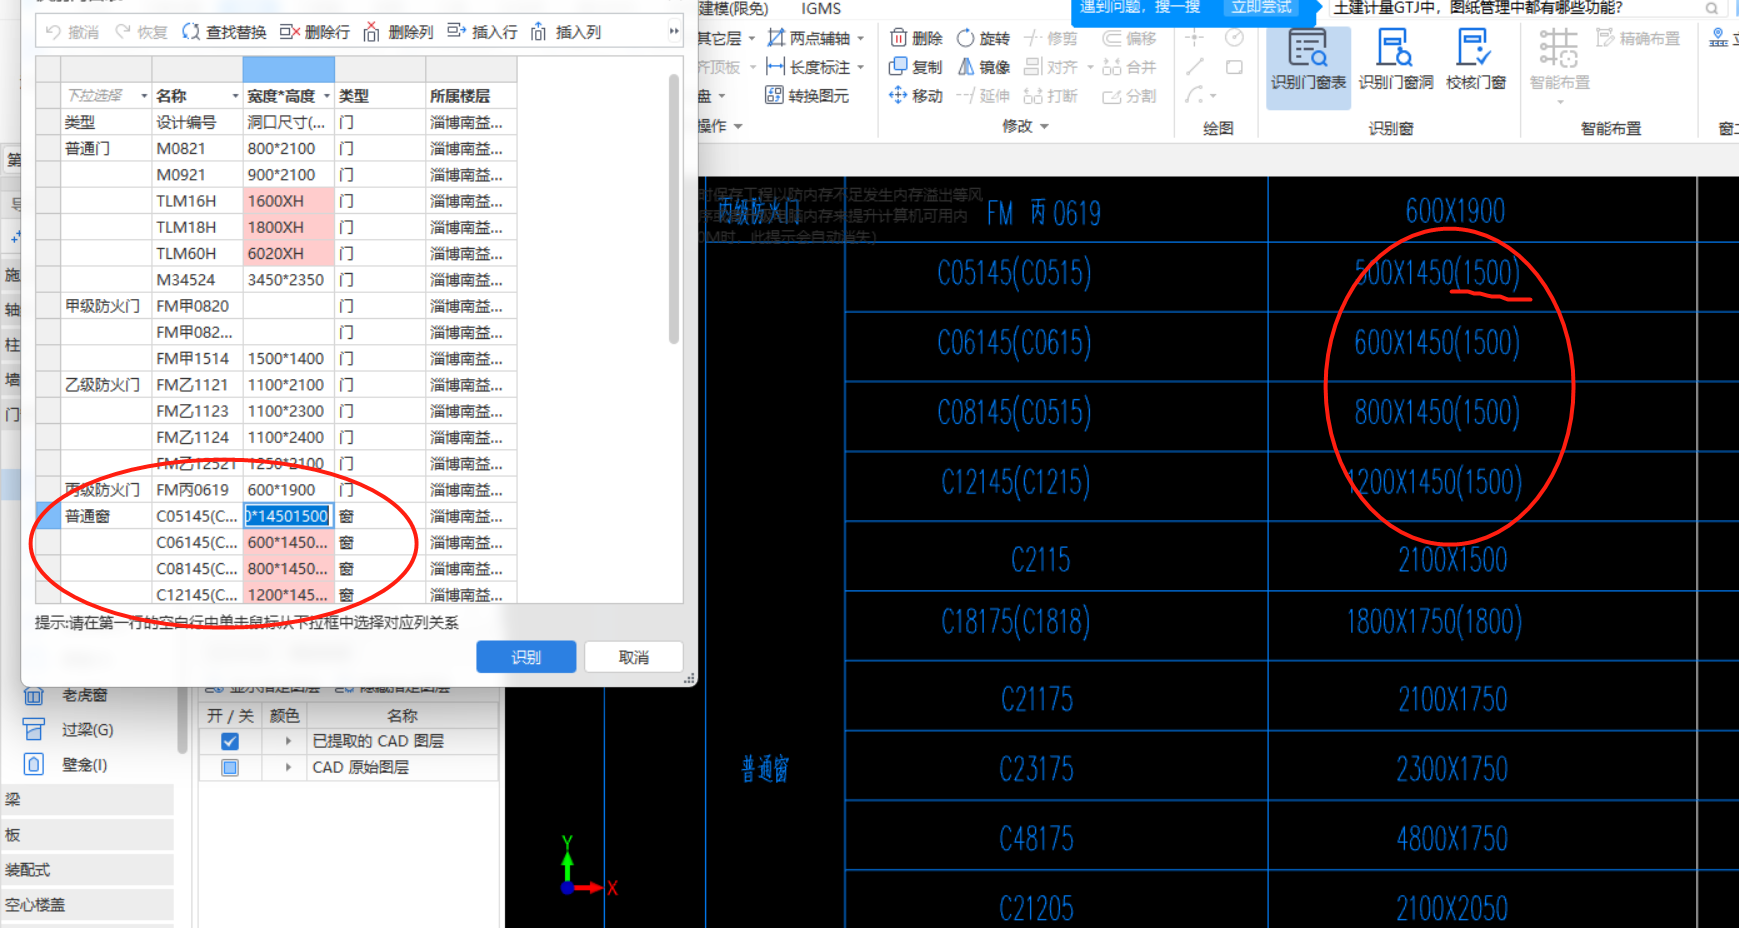Viewport: 1739px width, 928px height.
Task: Click the 立即尝试 try-now button
Action: [x=1261, y=8]
